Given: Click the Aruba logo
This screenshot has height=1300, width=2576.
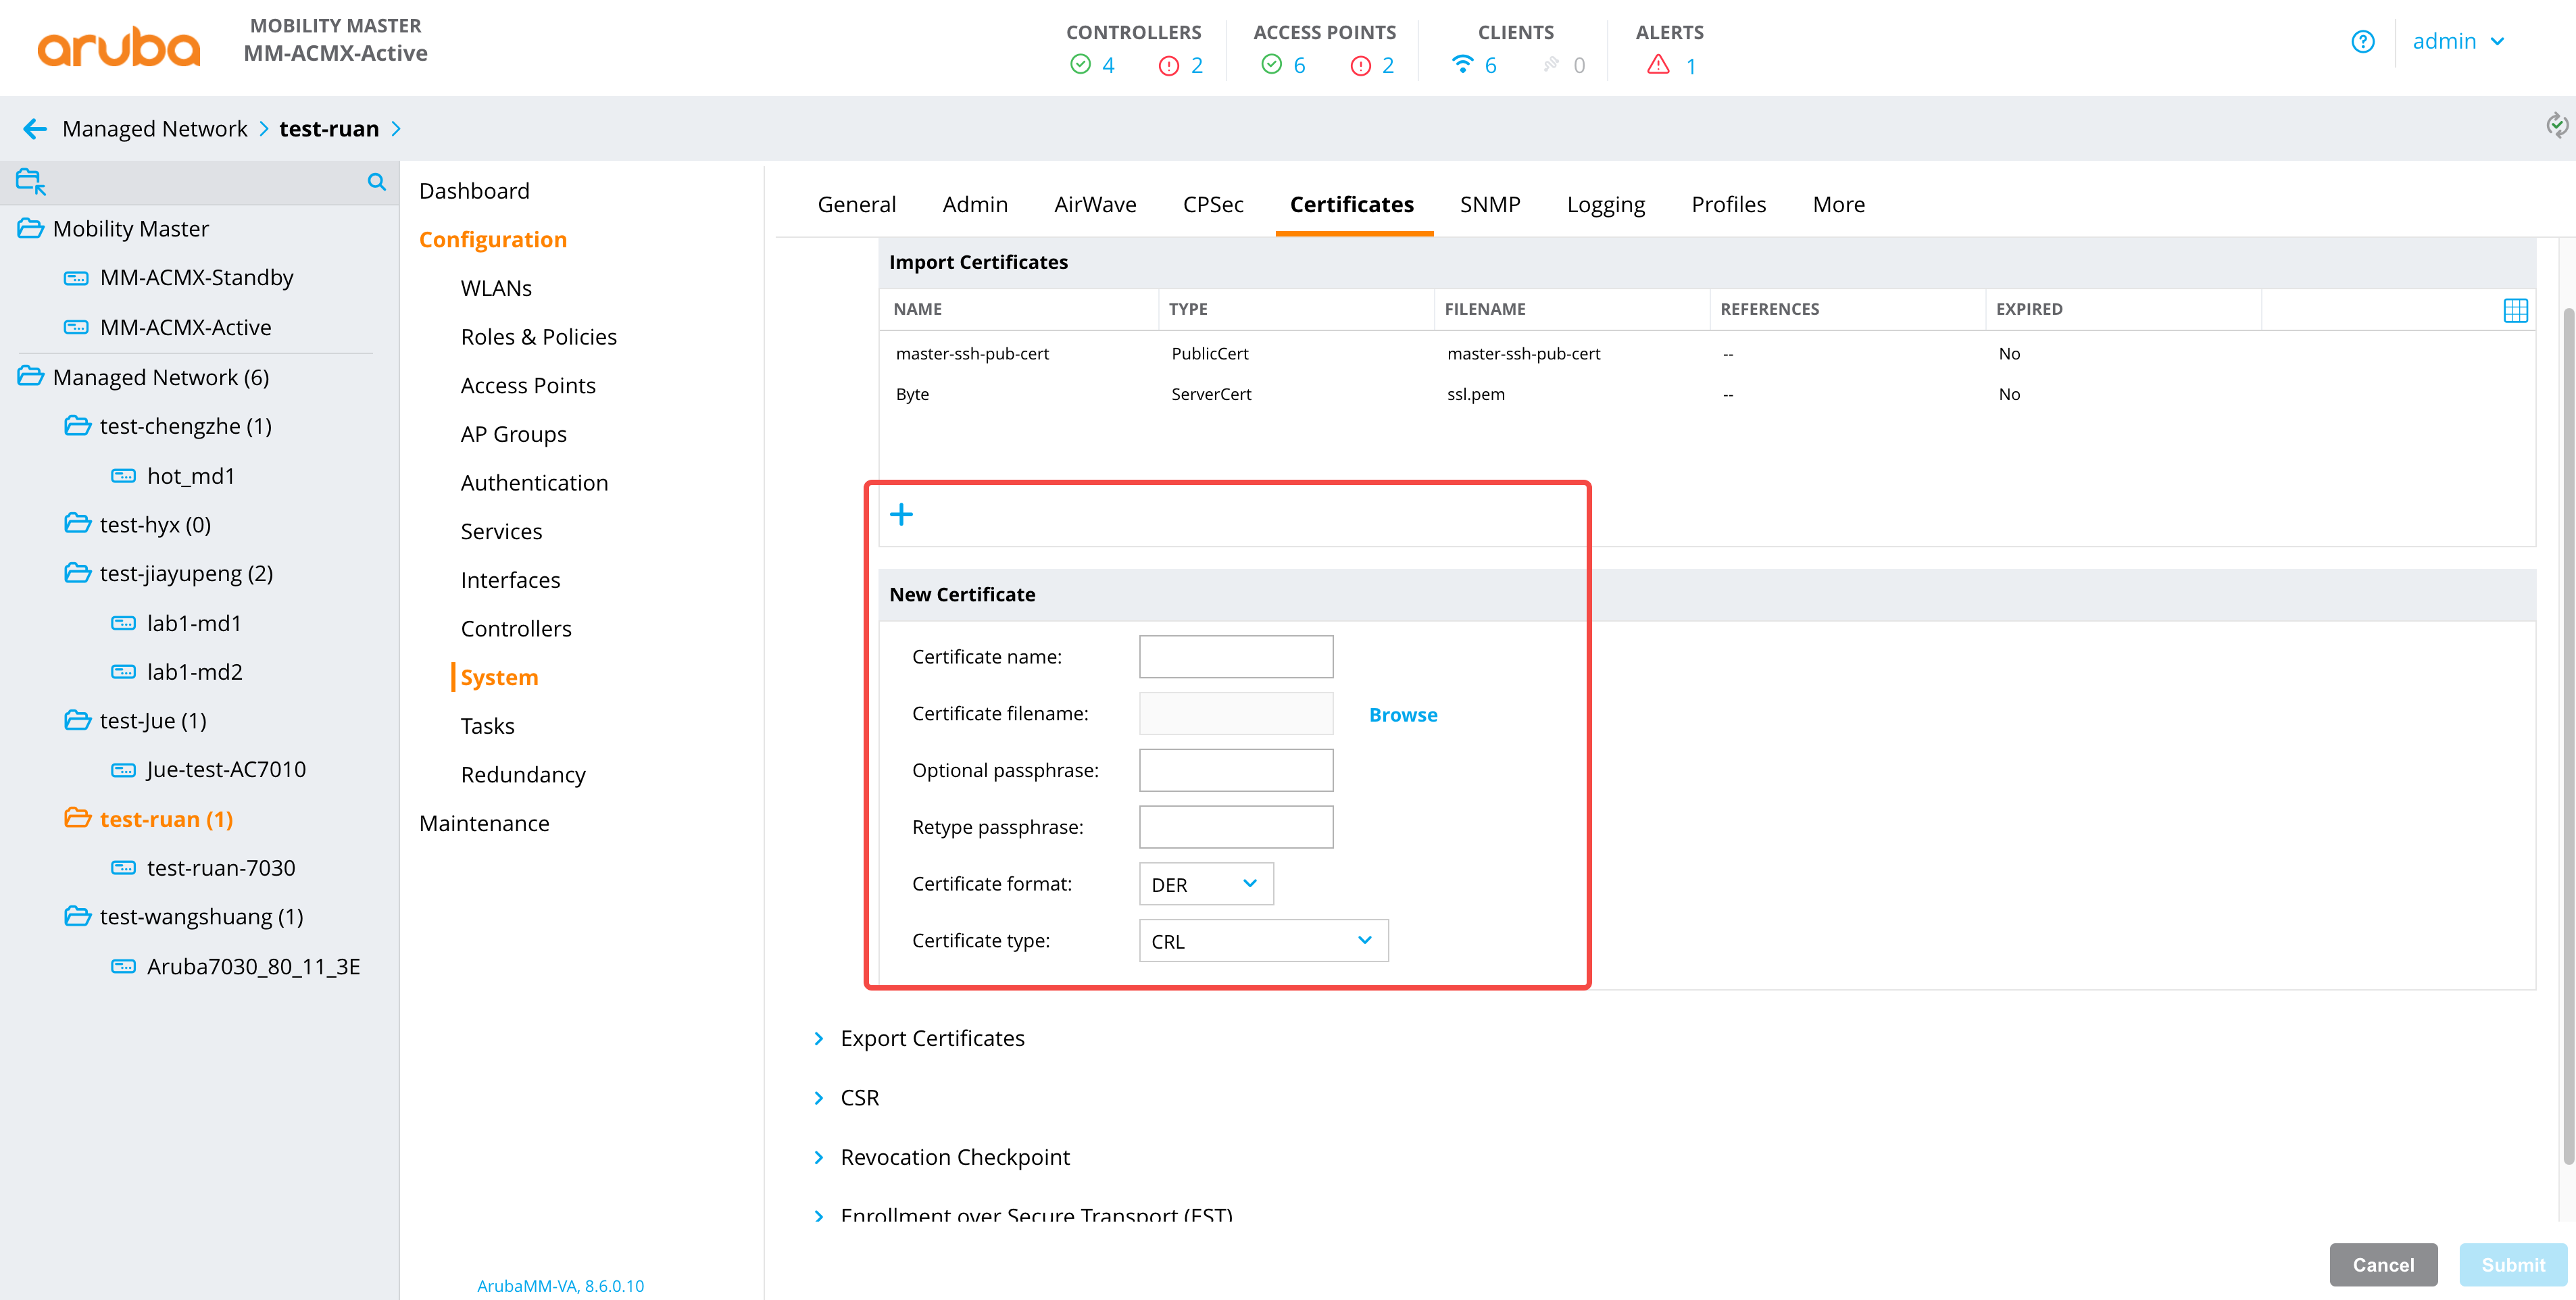Looking at the screenshot, I should point(119,47).
